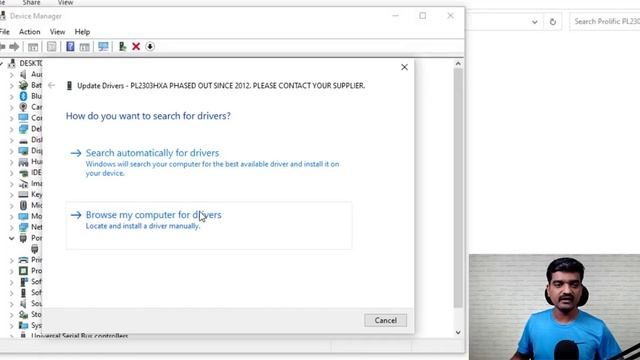The width and height of the screenshot is (640, 360).
Task: Select the DESKTOP root computer node
Action: click(x=31, y=63)
